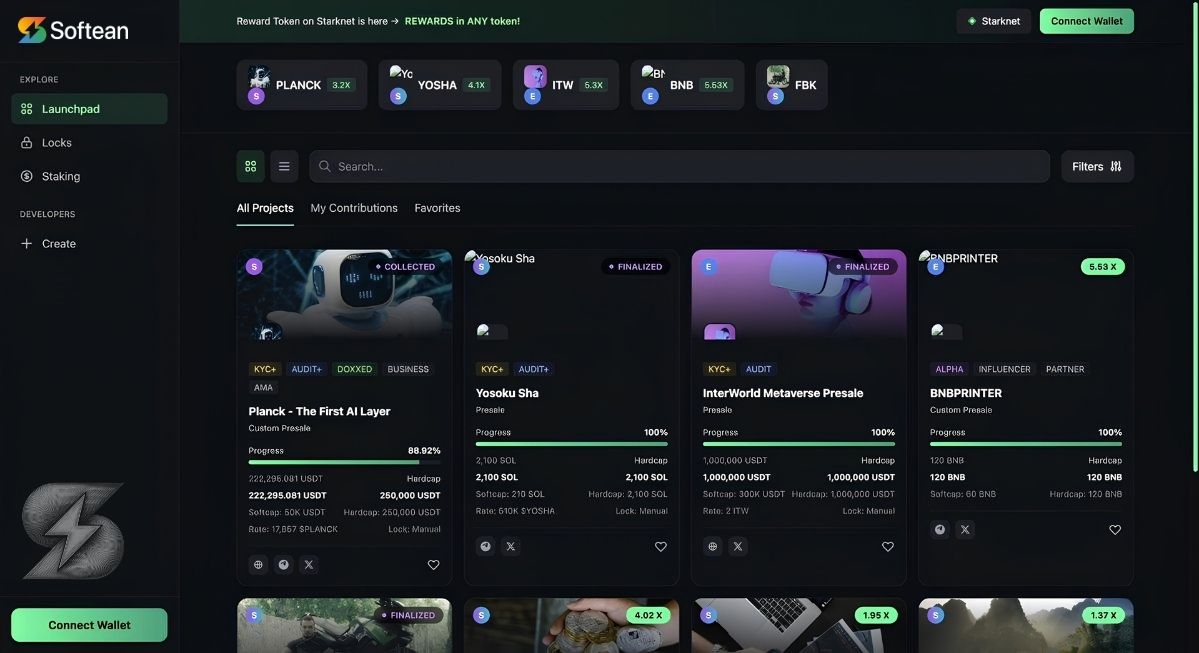Focus the project Search field

coord(679,166)
